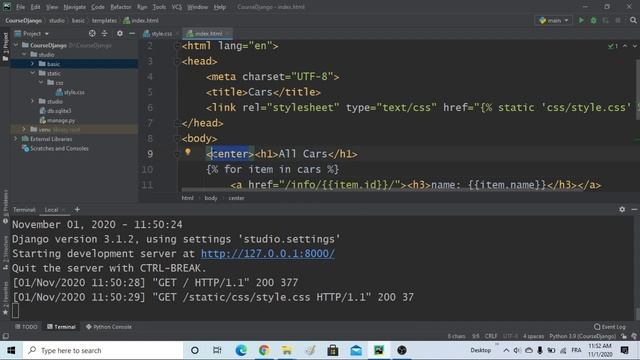This screenshot has height=360, width=640.
Task: Run the main configuration with green play button
Action: [x=581, y=20]
